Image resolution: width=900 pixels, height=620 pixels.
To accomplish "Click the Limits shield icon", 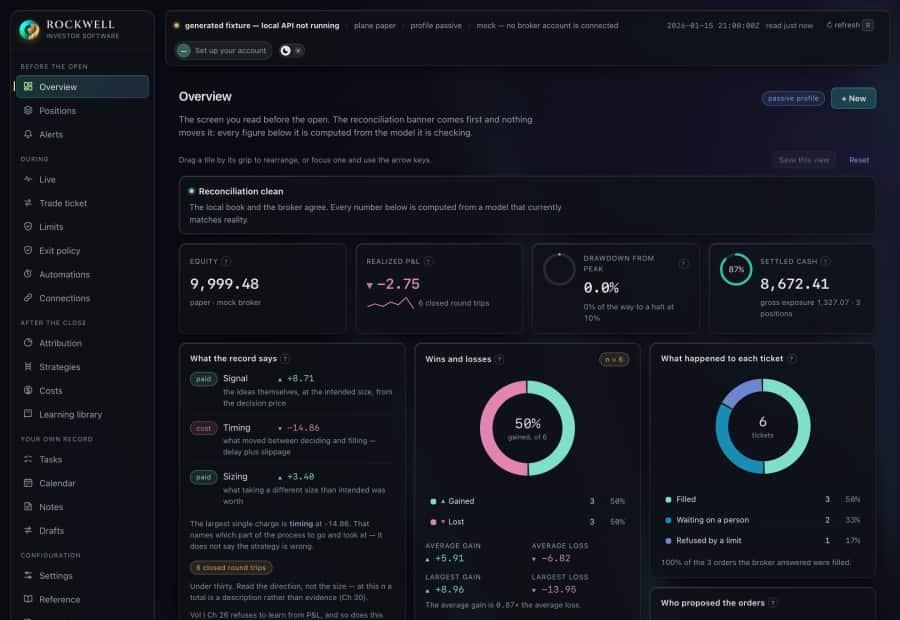I will pyautogui.click(x=28, y=227).
